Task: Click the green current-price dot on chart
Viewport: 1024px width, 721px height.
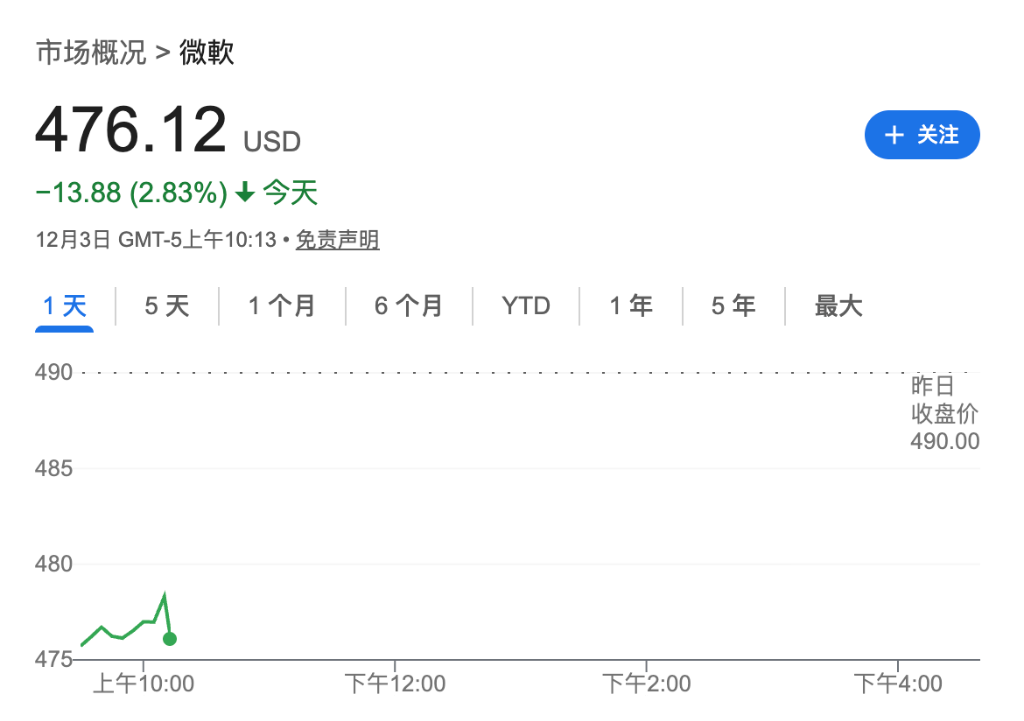Action: tap(170, 639)
